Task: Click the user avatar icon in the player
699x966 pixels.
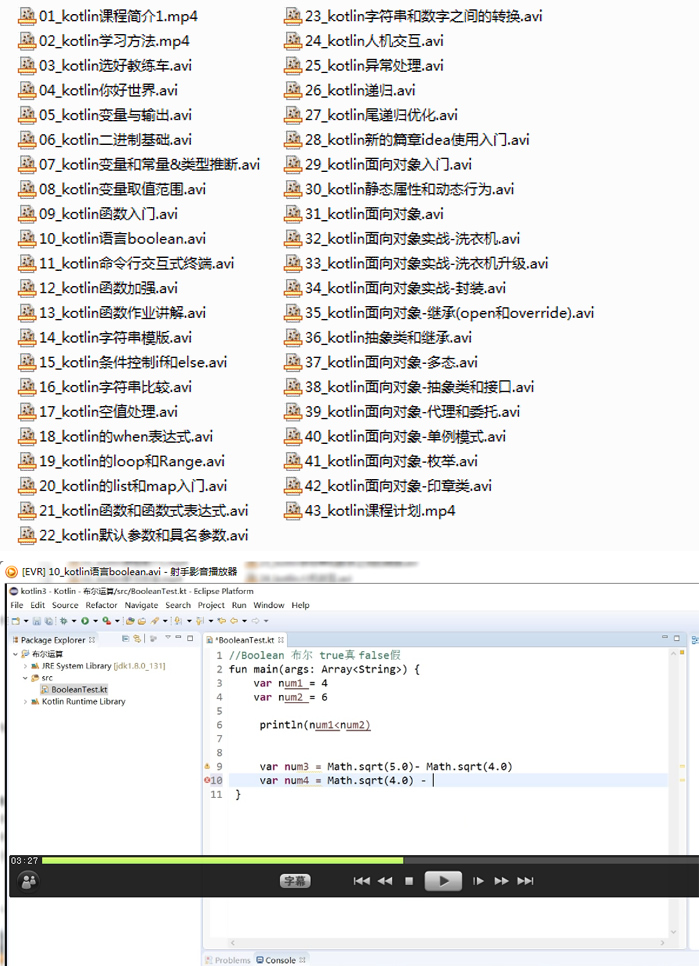Action: (28, 881)
